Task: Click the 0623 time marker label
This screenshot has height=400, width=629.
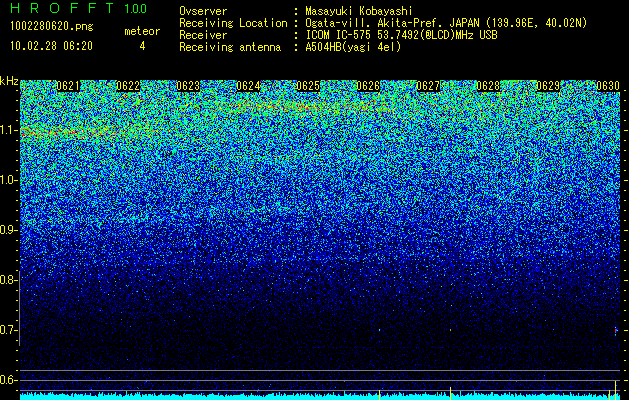Action: pyautogui.click(x=188, y=86)
